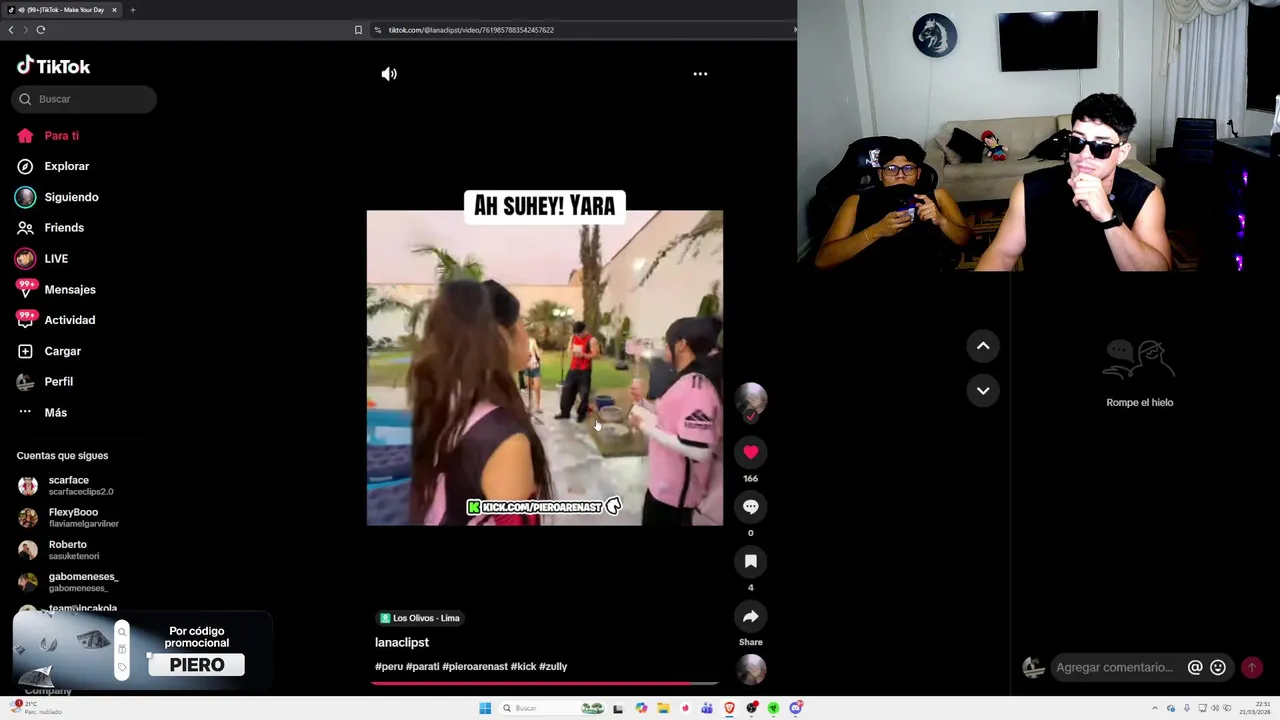Click the Los Olivos - Lima location tag

[x=420, y=618]
